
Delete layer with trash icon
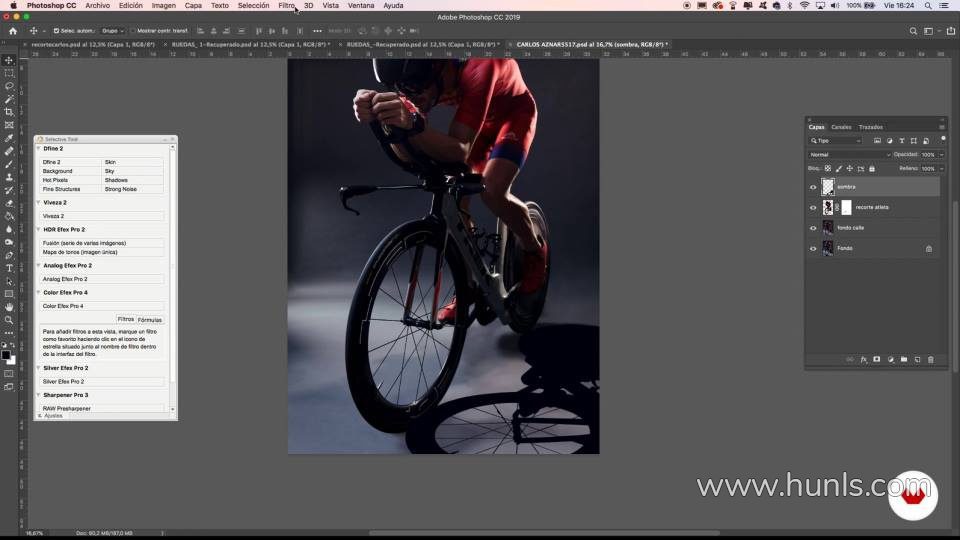[931, 359]
